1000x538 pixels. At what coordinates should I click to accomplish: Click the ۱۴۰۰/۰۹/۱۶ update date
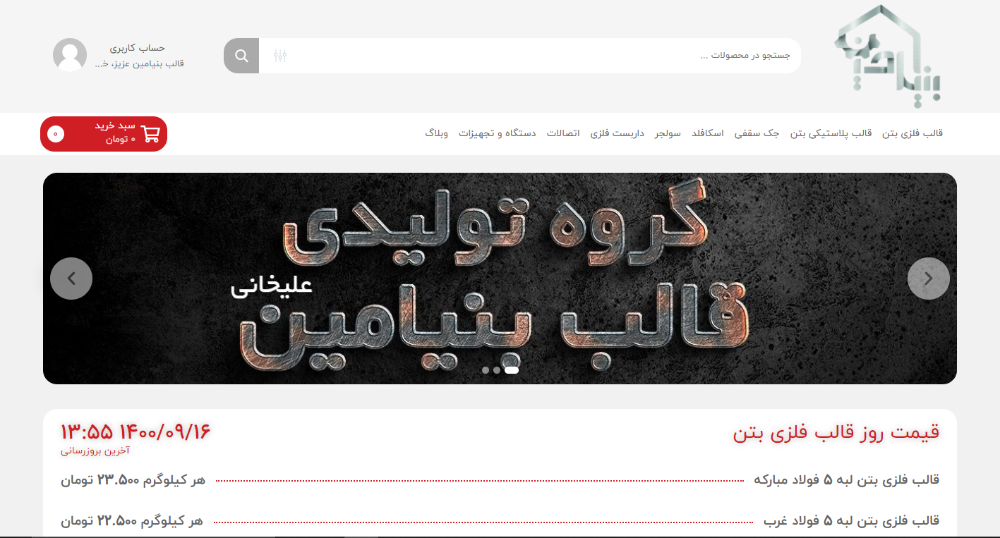pyautogui.click(x=164, y=432)
